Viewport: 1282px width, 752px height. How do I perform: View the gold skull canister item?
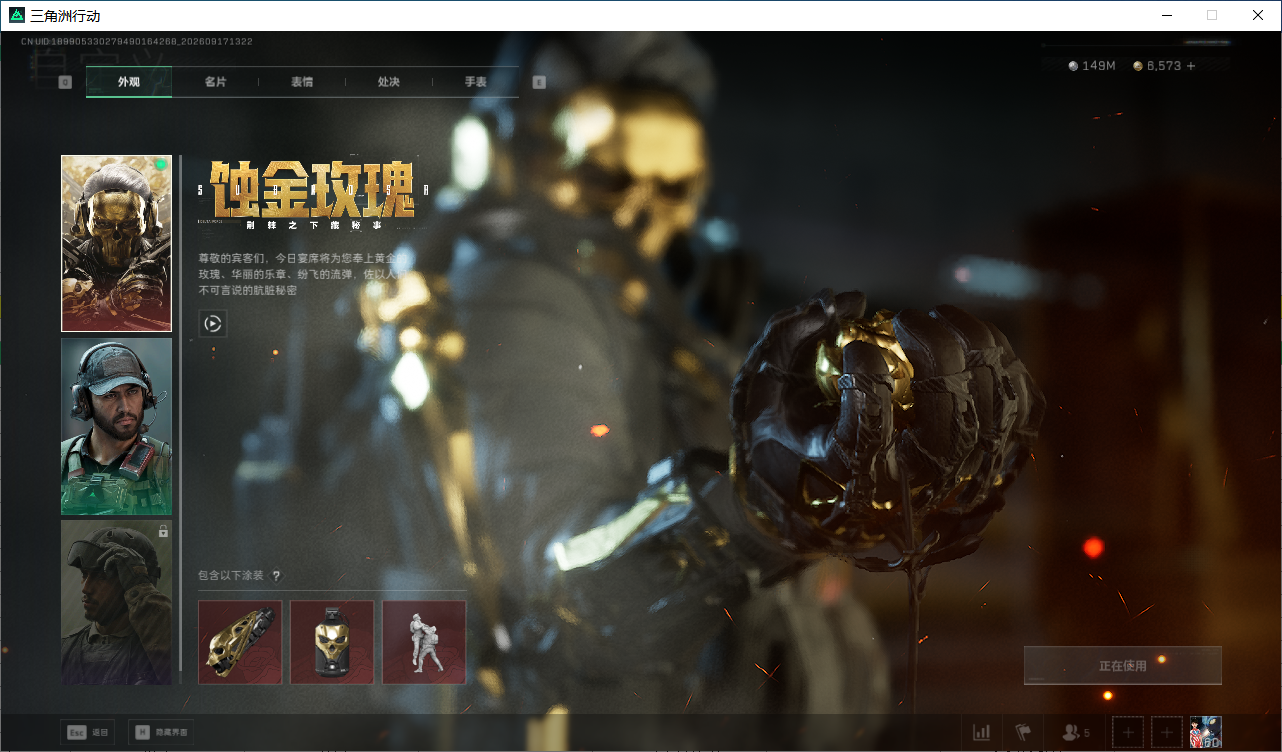[332, 642]
